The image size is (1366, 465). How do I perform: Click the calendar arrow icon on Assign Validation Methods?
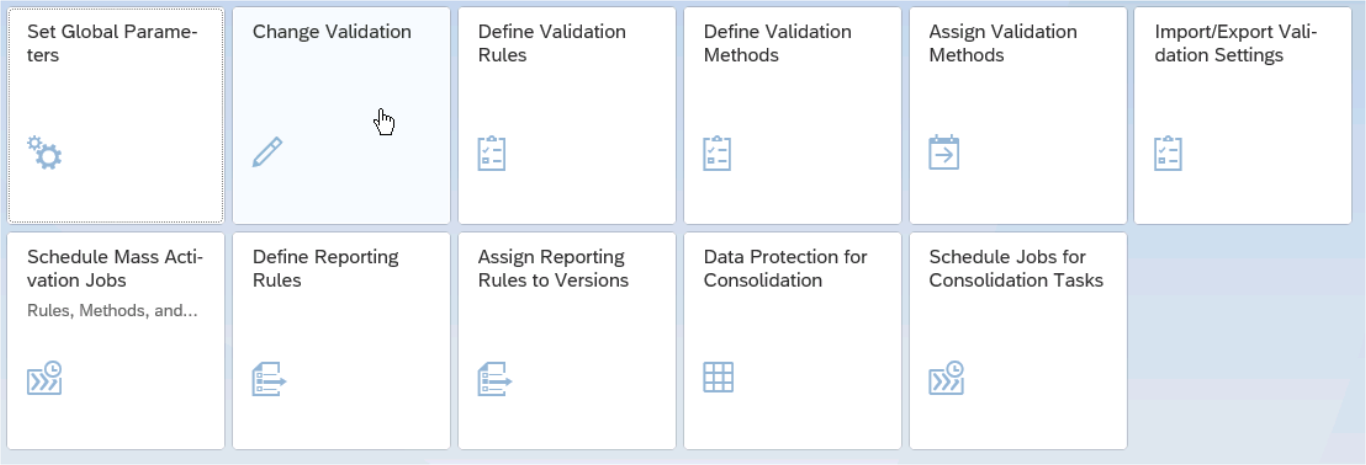point(943,152)
